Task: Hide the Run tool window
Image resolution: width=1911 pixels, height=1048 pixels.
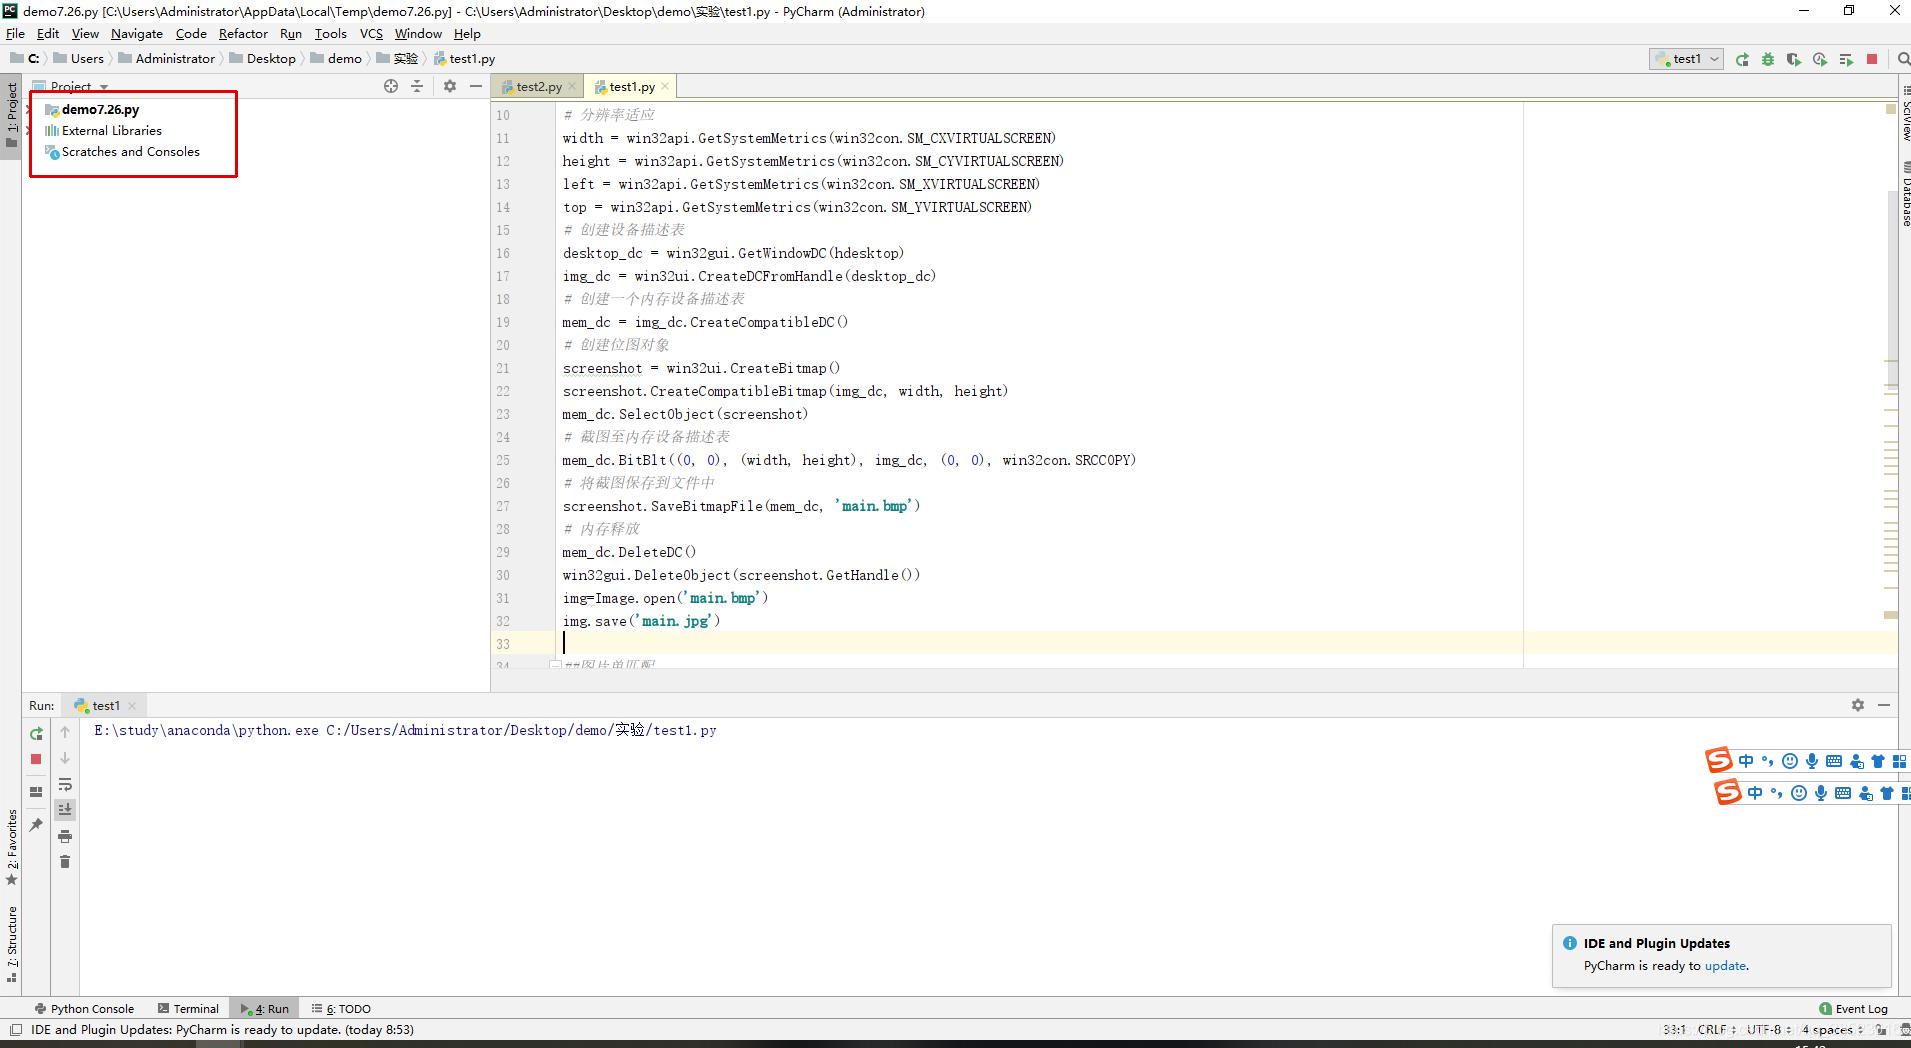Action: 1884,705
